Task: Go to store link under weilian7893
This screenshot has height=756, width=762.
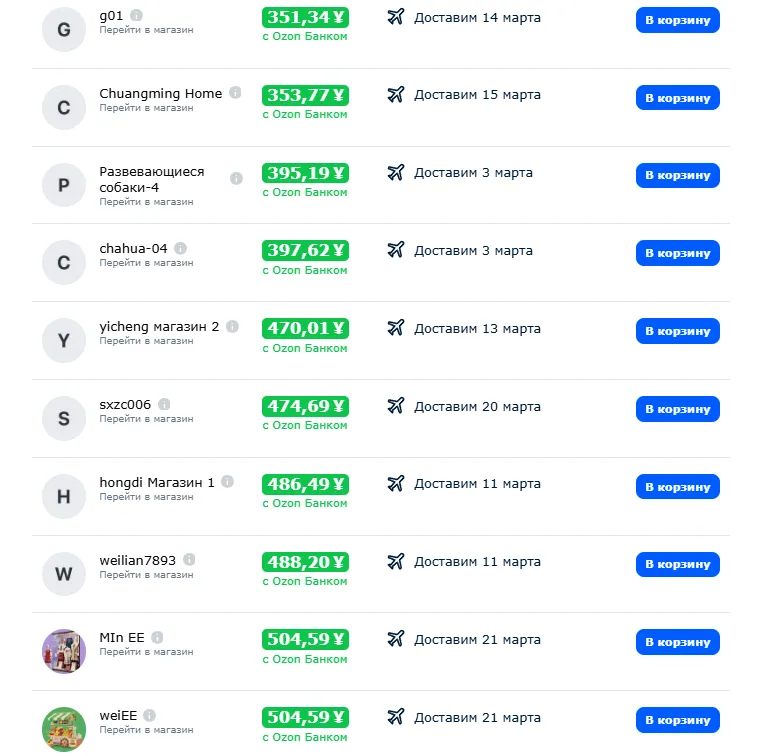Action: tap(146, 575)
